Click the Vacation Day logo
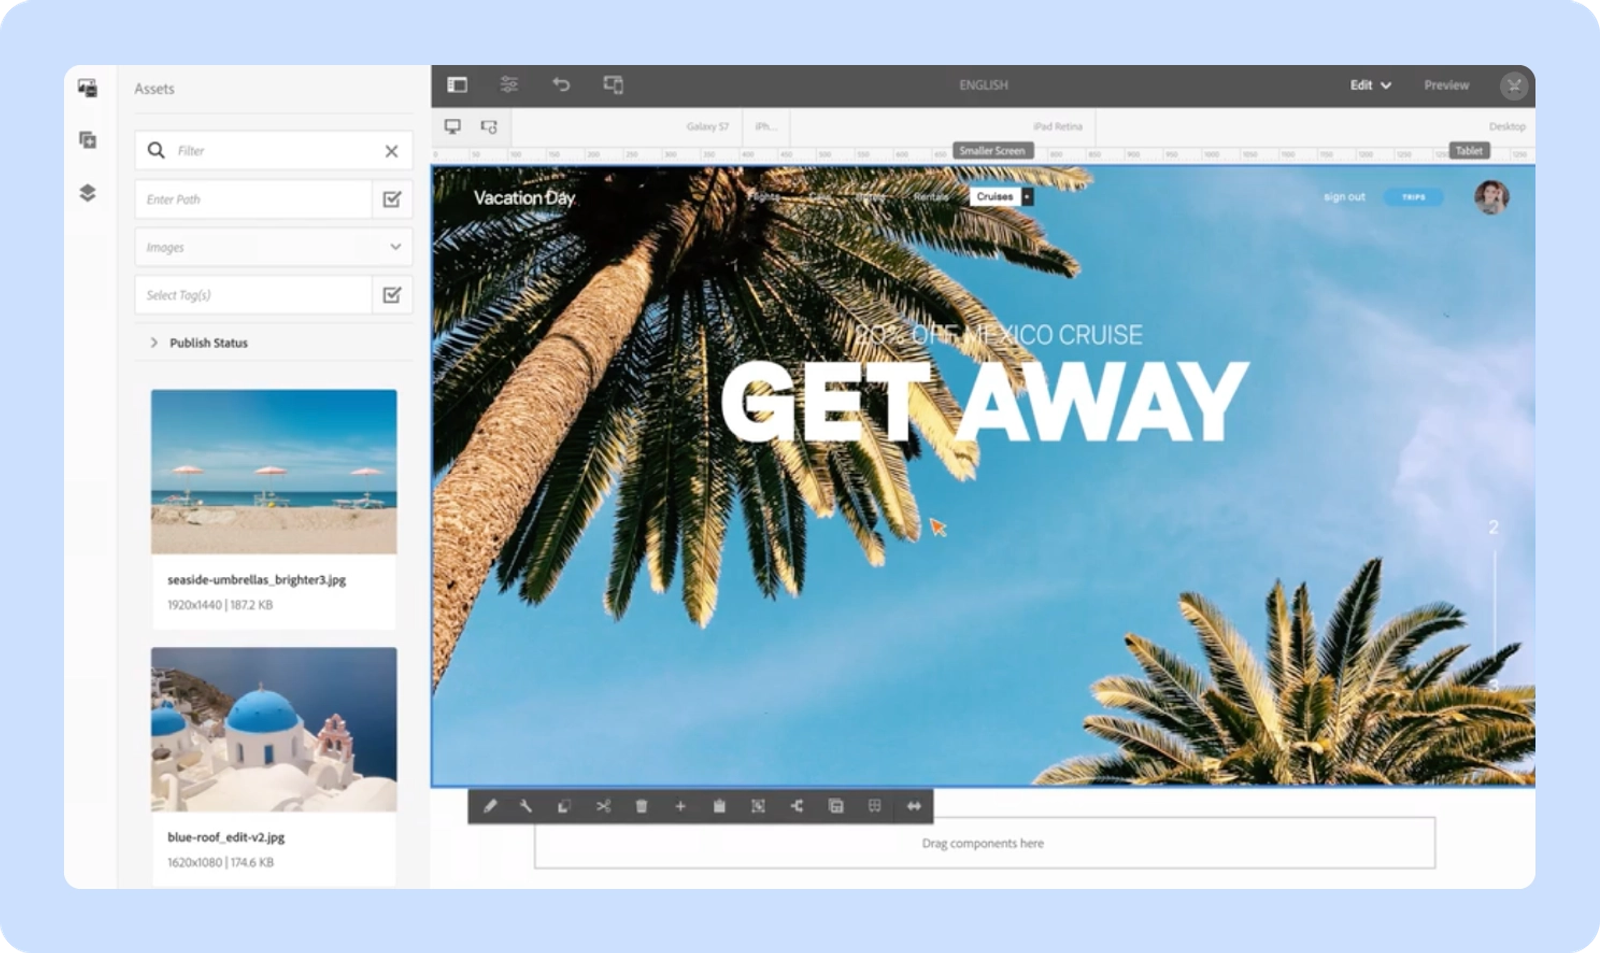Screen dimensions: 1600x953 click(x=524, y=198)
